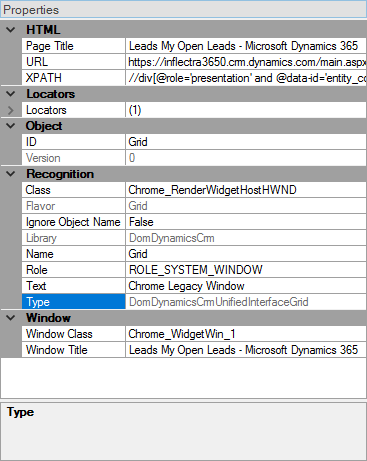Edit the Page Title value field
367x461 pixels.
tap(246, 46)
